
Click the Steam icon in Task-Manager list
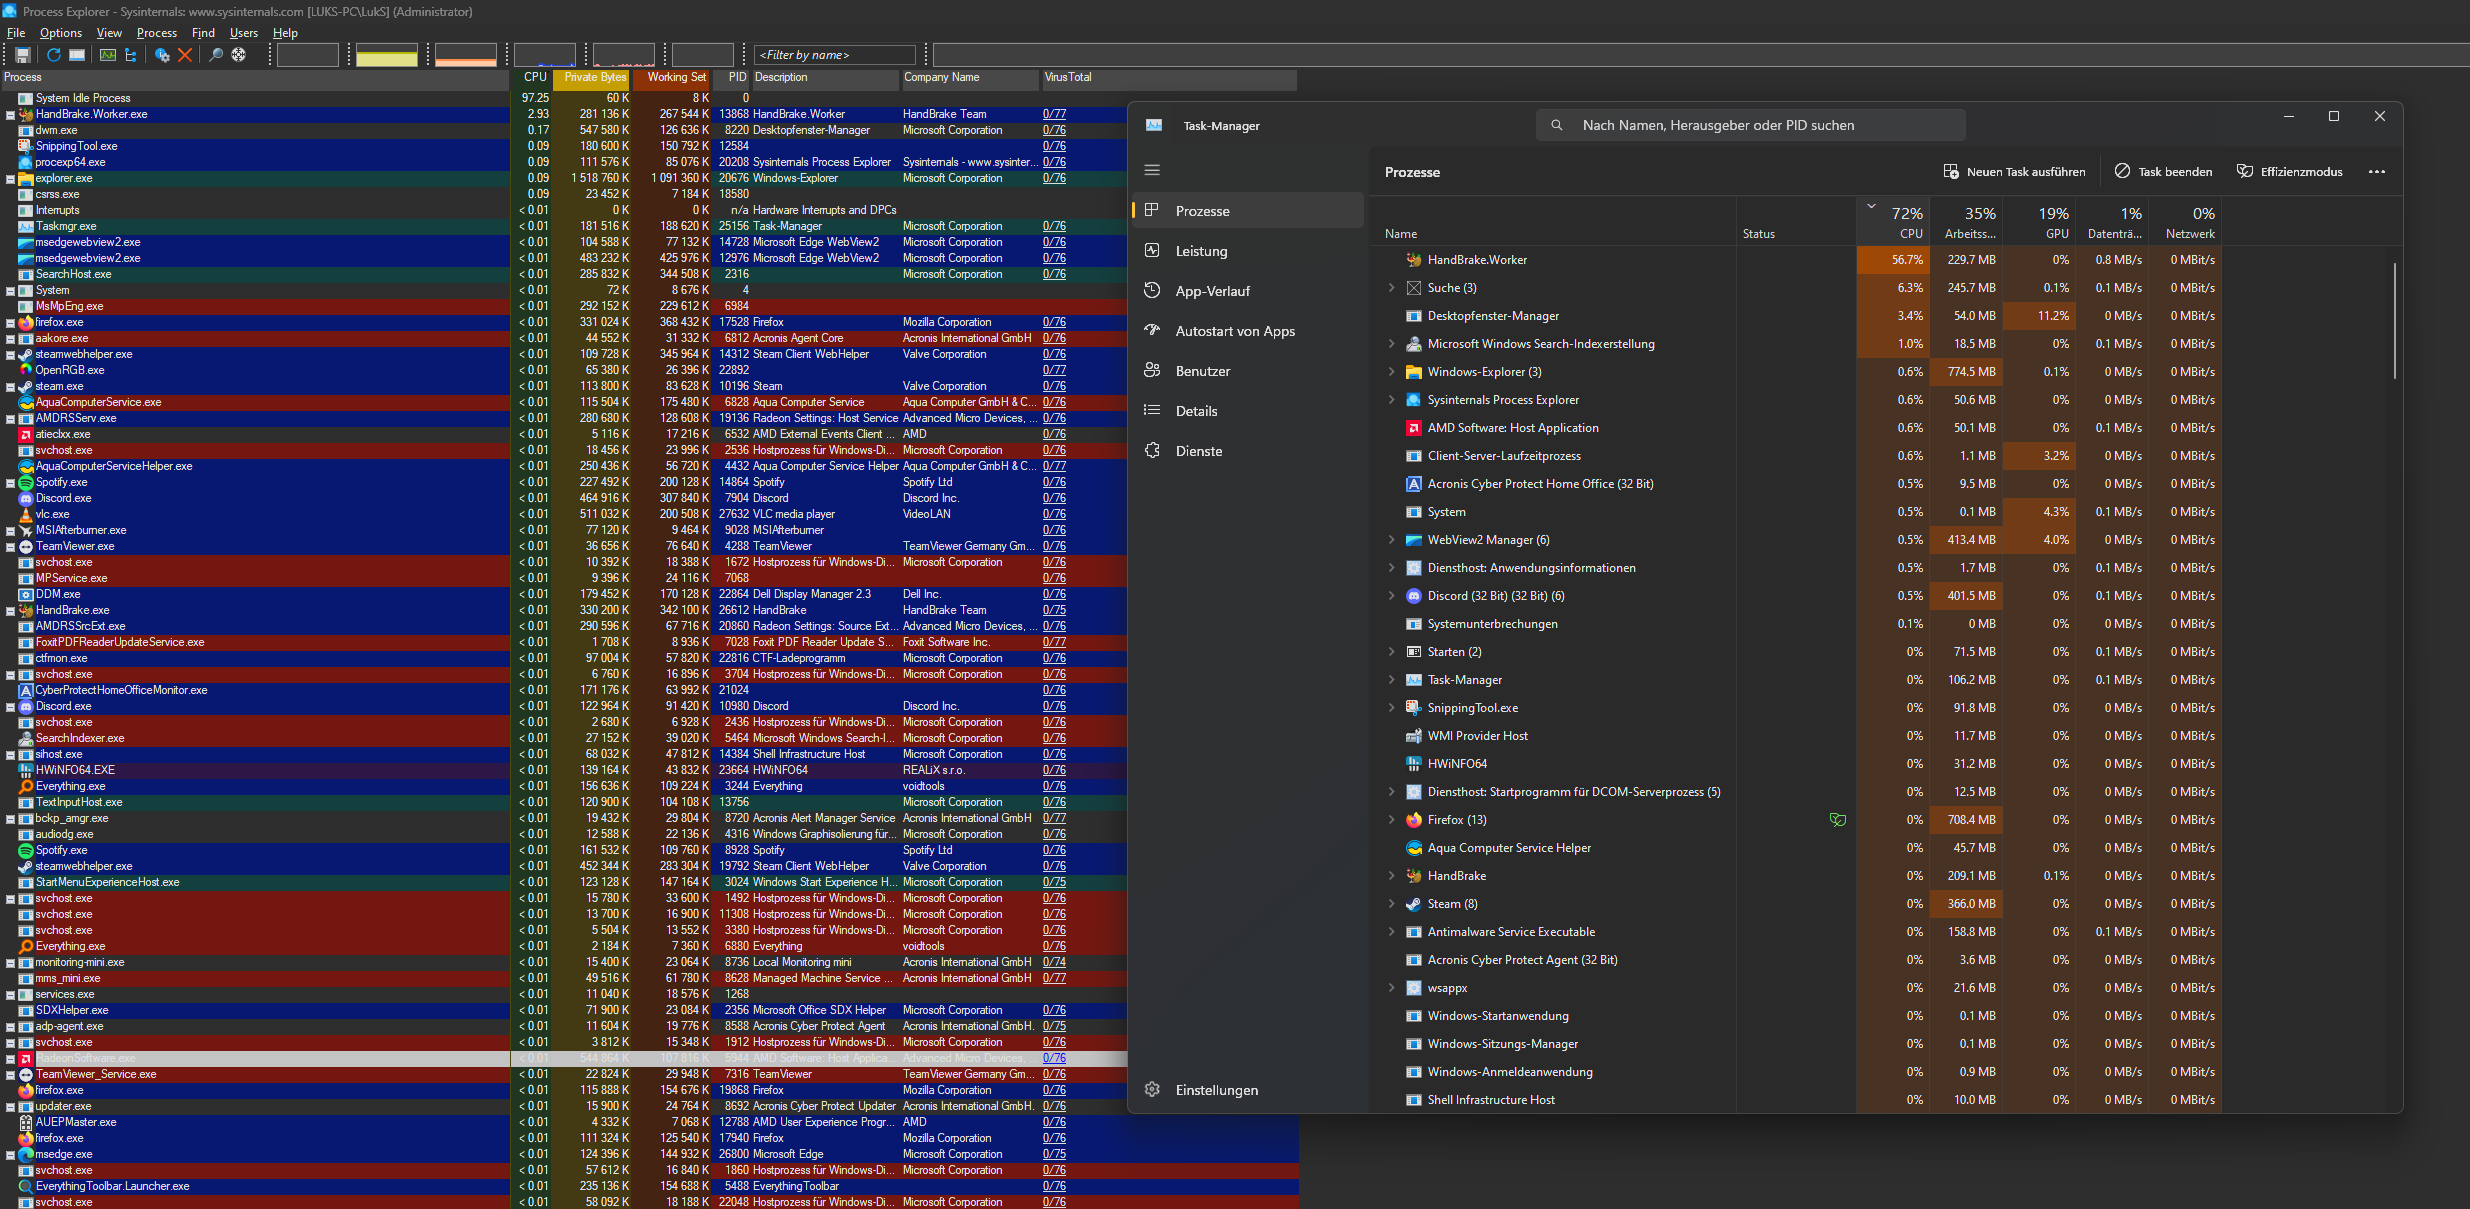point(1414,904)
